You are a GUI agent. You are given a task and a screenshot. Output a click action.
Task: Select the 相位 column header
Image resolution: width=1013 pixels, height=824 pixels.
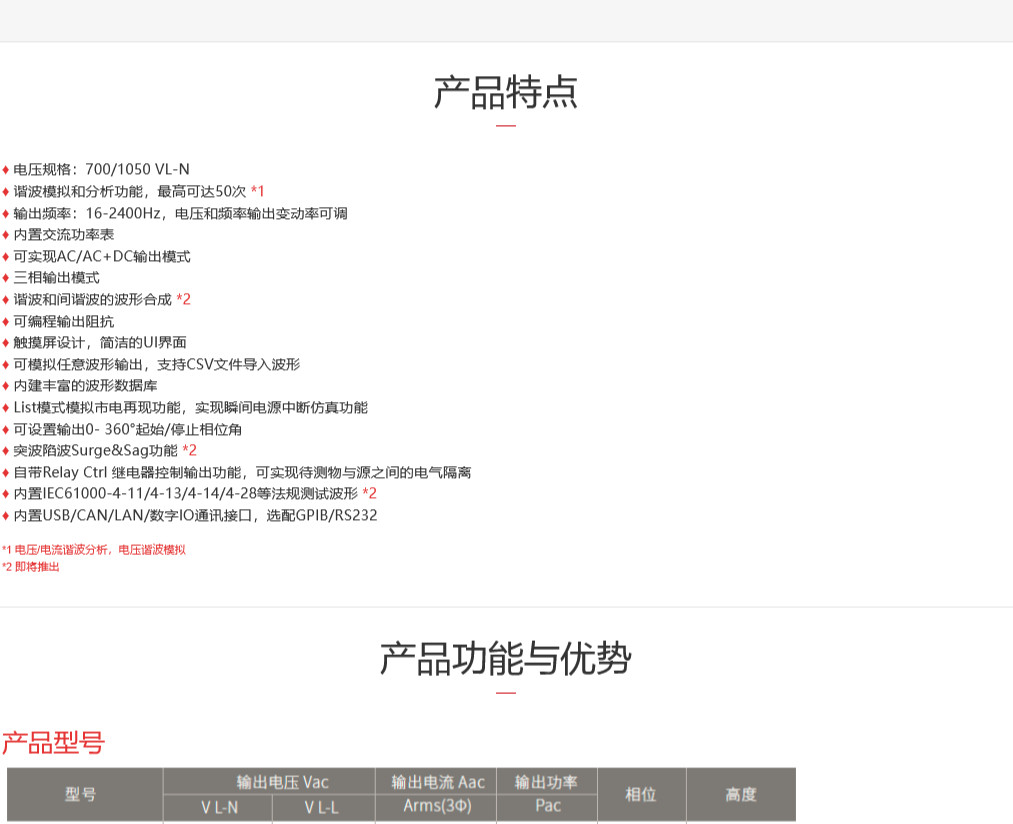(x=641, y=795)
